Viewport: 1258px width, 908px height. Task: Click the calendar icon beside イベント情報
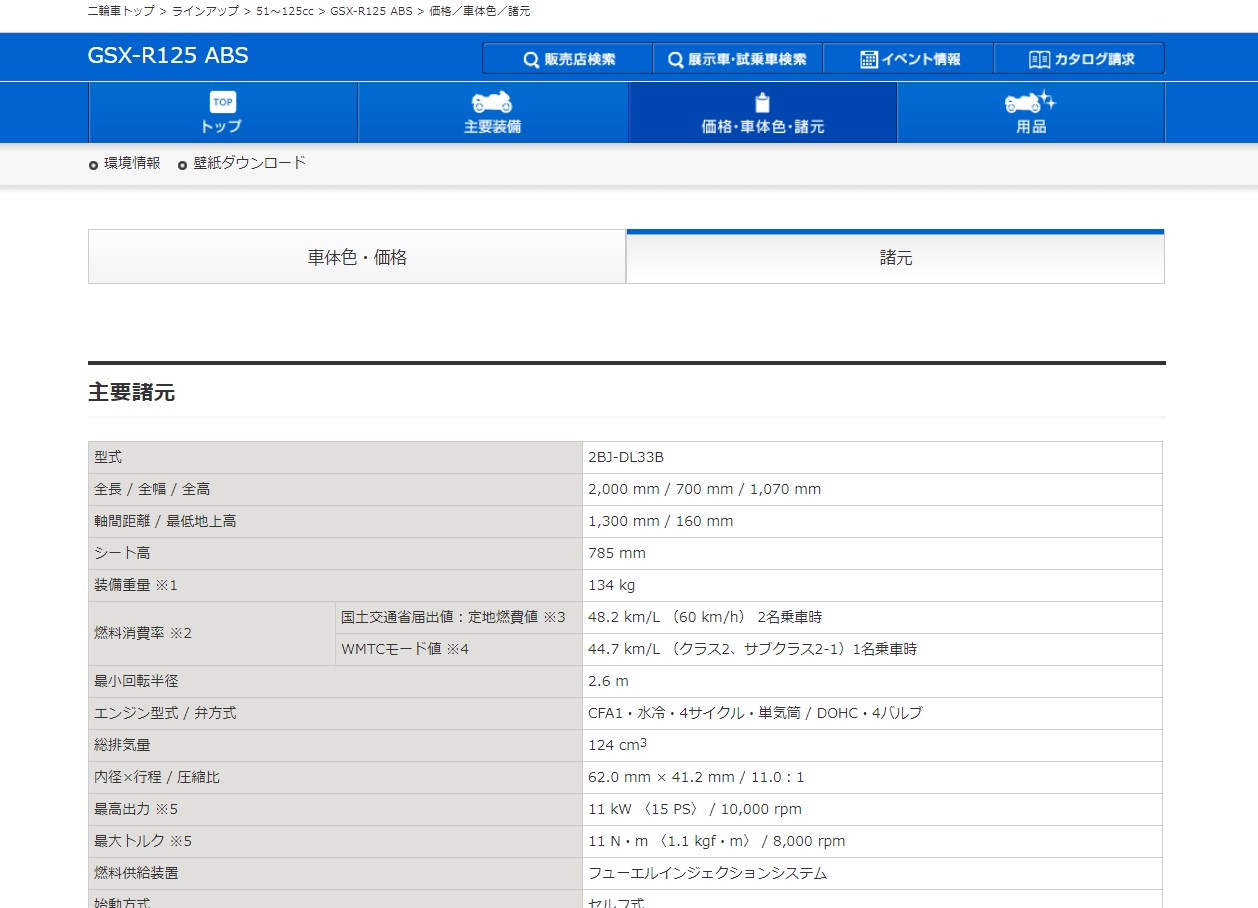(x=869, y=59)
